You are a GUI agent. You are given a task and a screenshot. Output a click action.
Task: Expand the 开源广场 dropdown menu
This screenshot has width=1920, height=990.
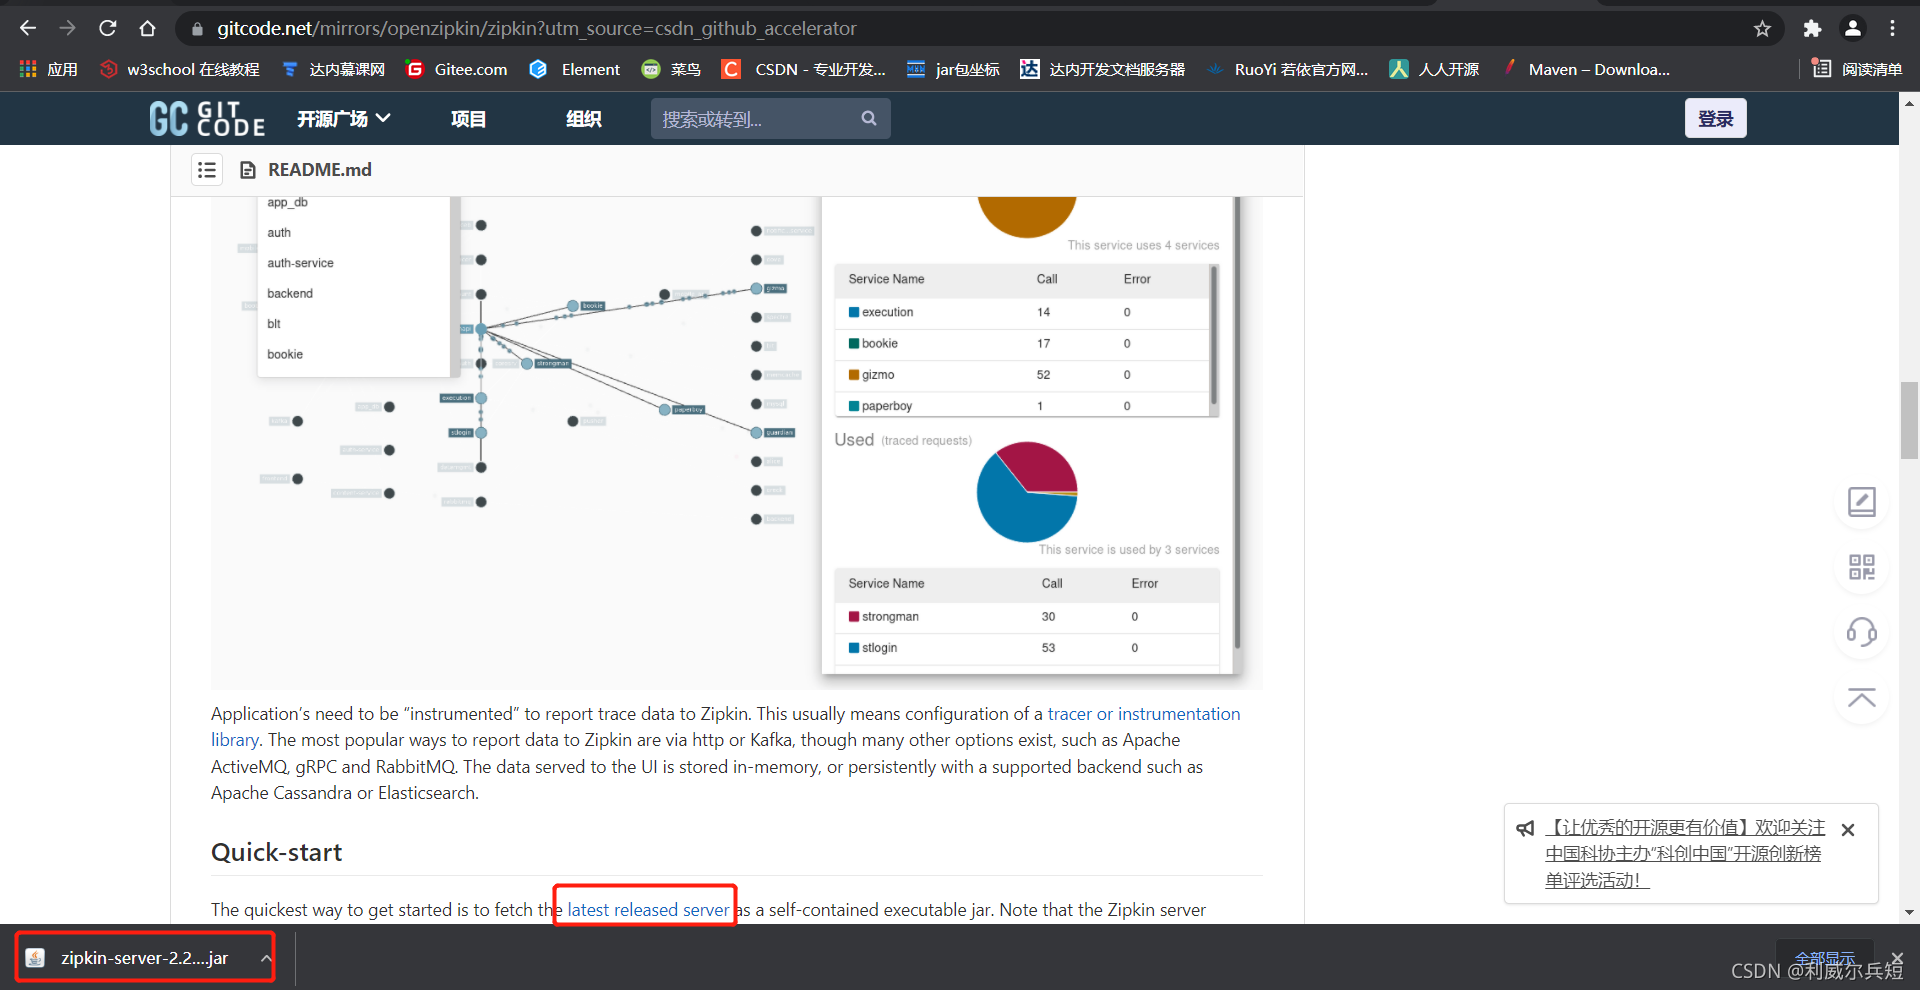point(344,119)
